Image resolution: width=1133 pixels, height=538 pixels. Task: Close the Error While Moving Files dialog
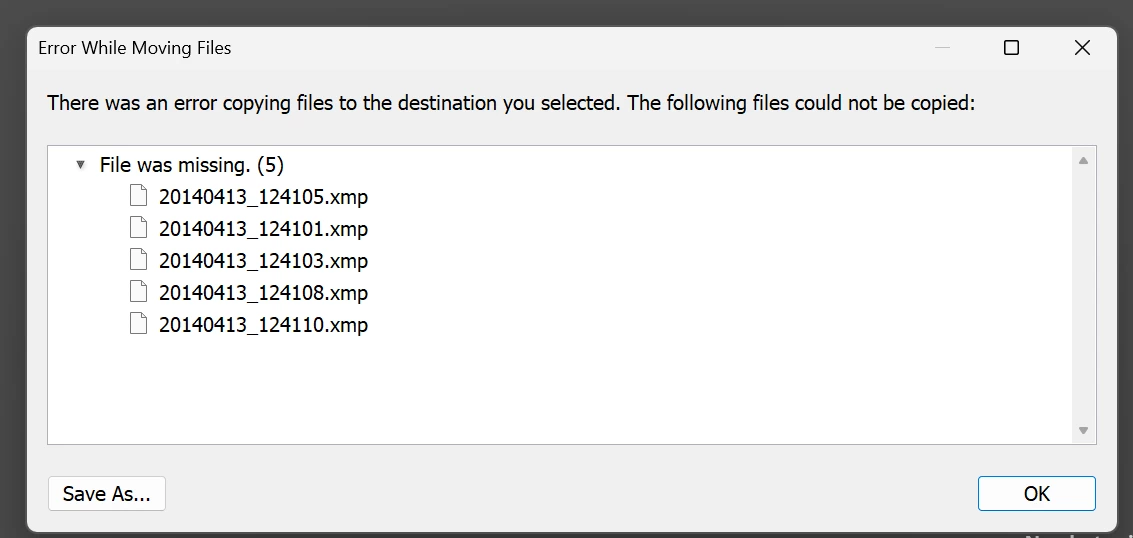[1082, 48]
